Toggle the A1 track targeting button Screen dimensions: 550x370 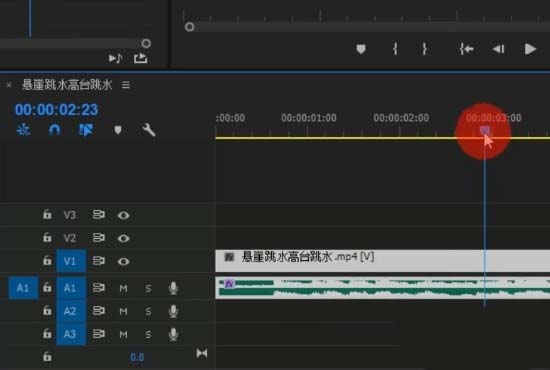tap(71, 288)
